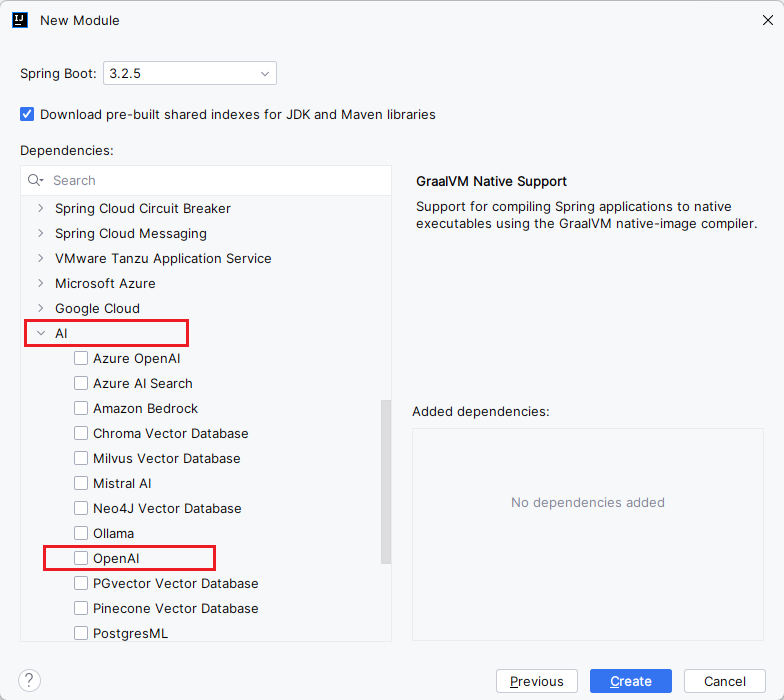Toggle Download pre-built shared indexes checkbox
This screenshot has height=700, width=784.
click(x=27, y=114)
